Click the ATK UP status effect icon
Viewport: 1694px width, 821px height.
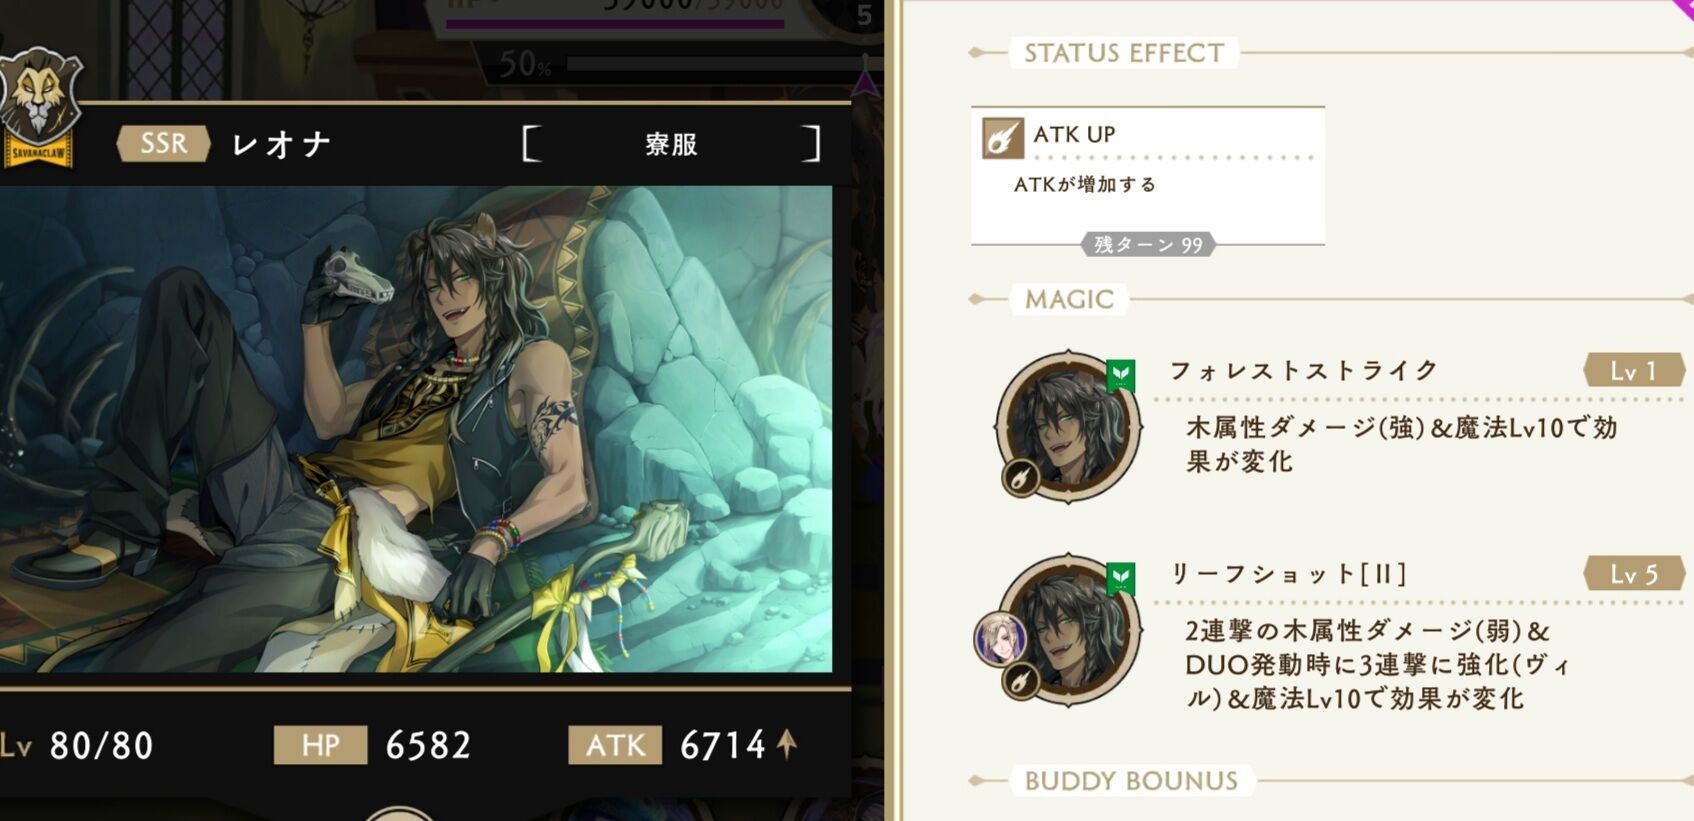(x=1002, y=138)
